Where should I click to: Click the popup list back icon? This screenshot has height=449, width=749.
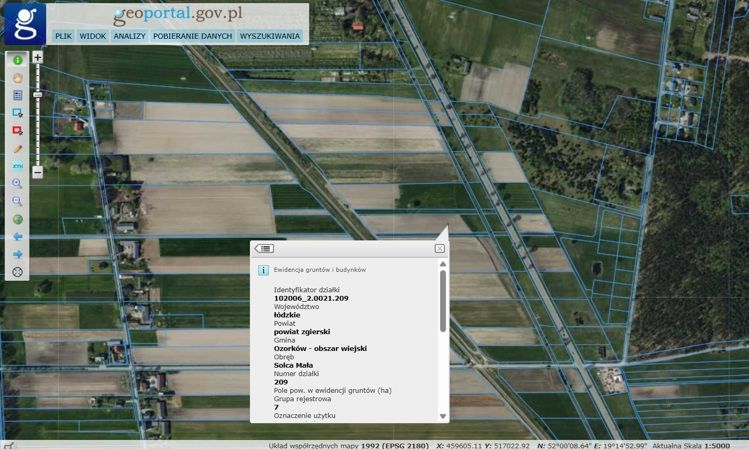tap(264, 248)
